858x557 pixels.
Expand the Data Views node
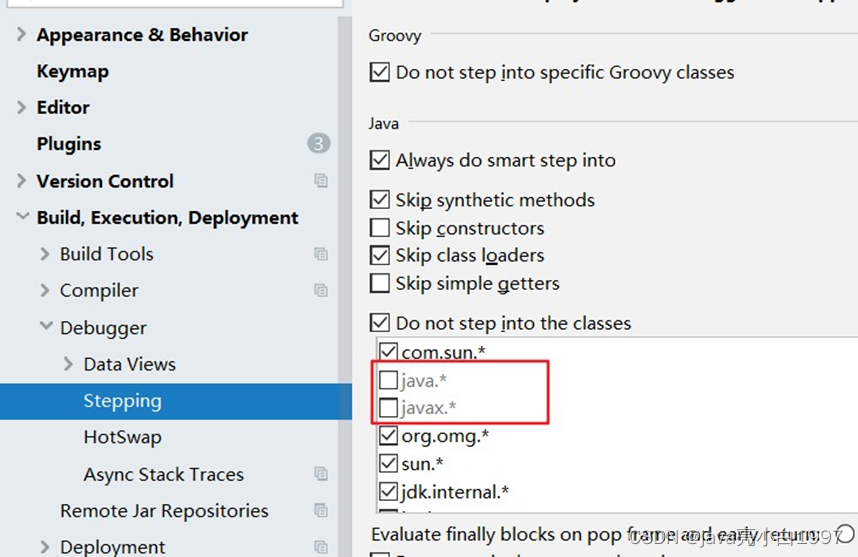(68, 364)
